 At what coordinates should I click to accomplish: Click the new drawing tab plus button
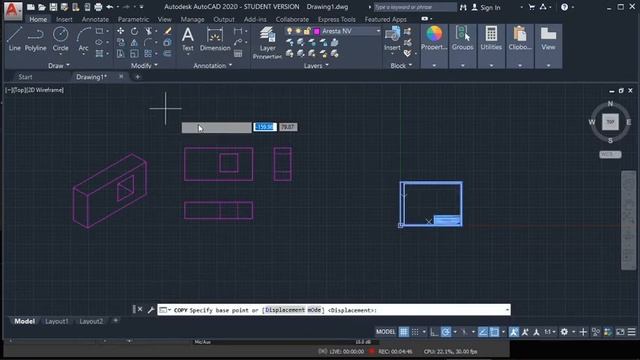point(138,77)
